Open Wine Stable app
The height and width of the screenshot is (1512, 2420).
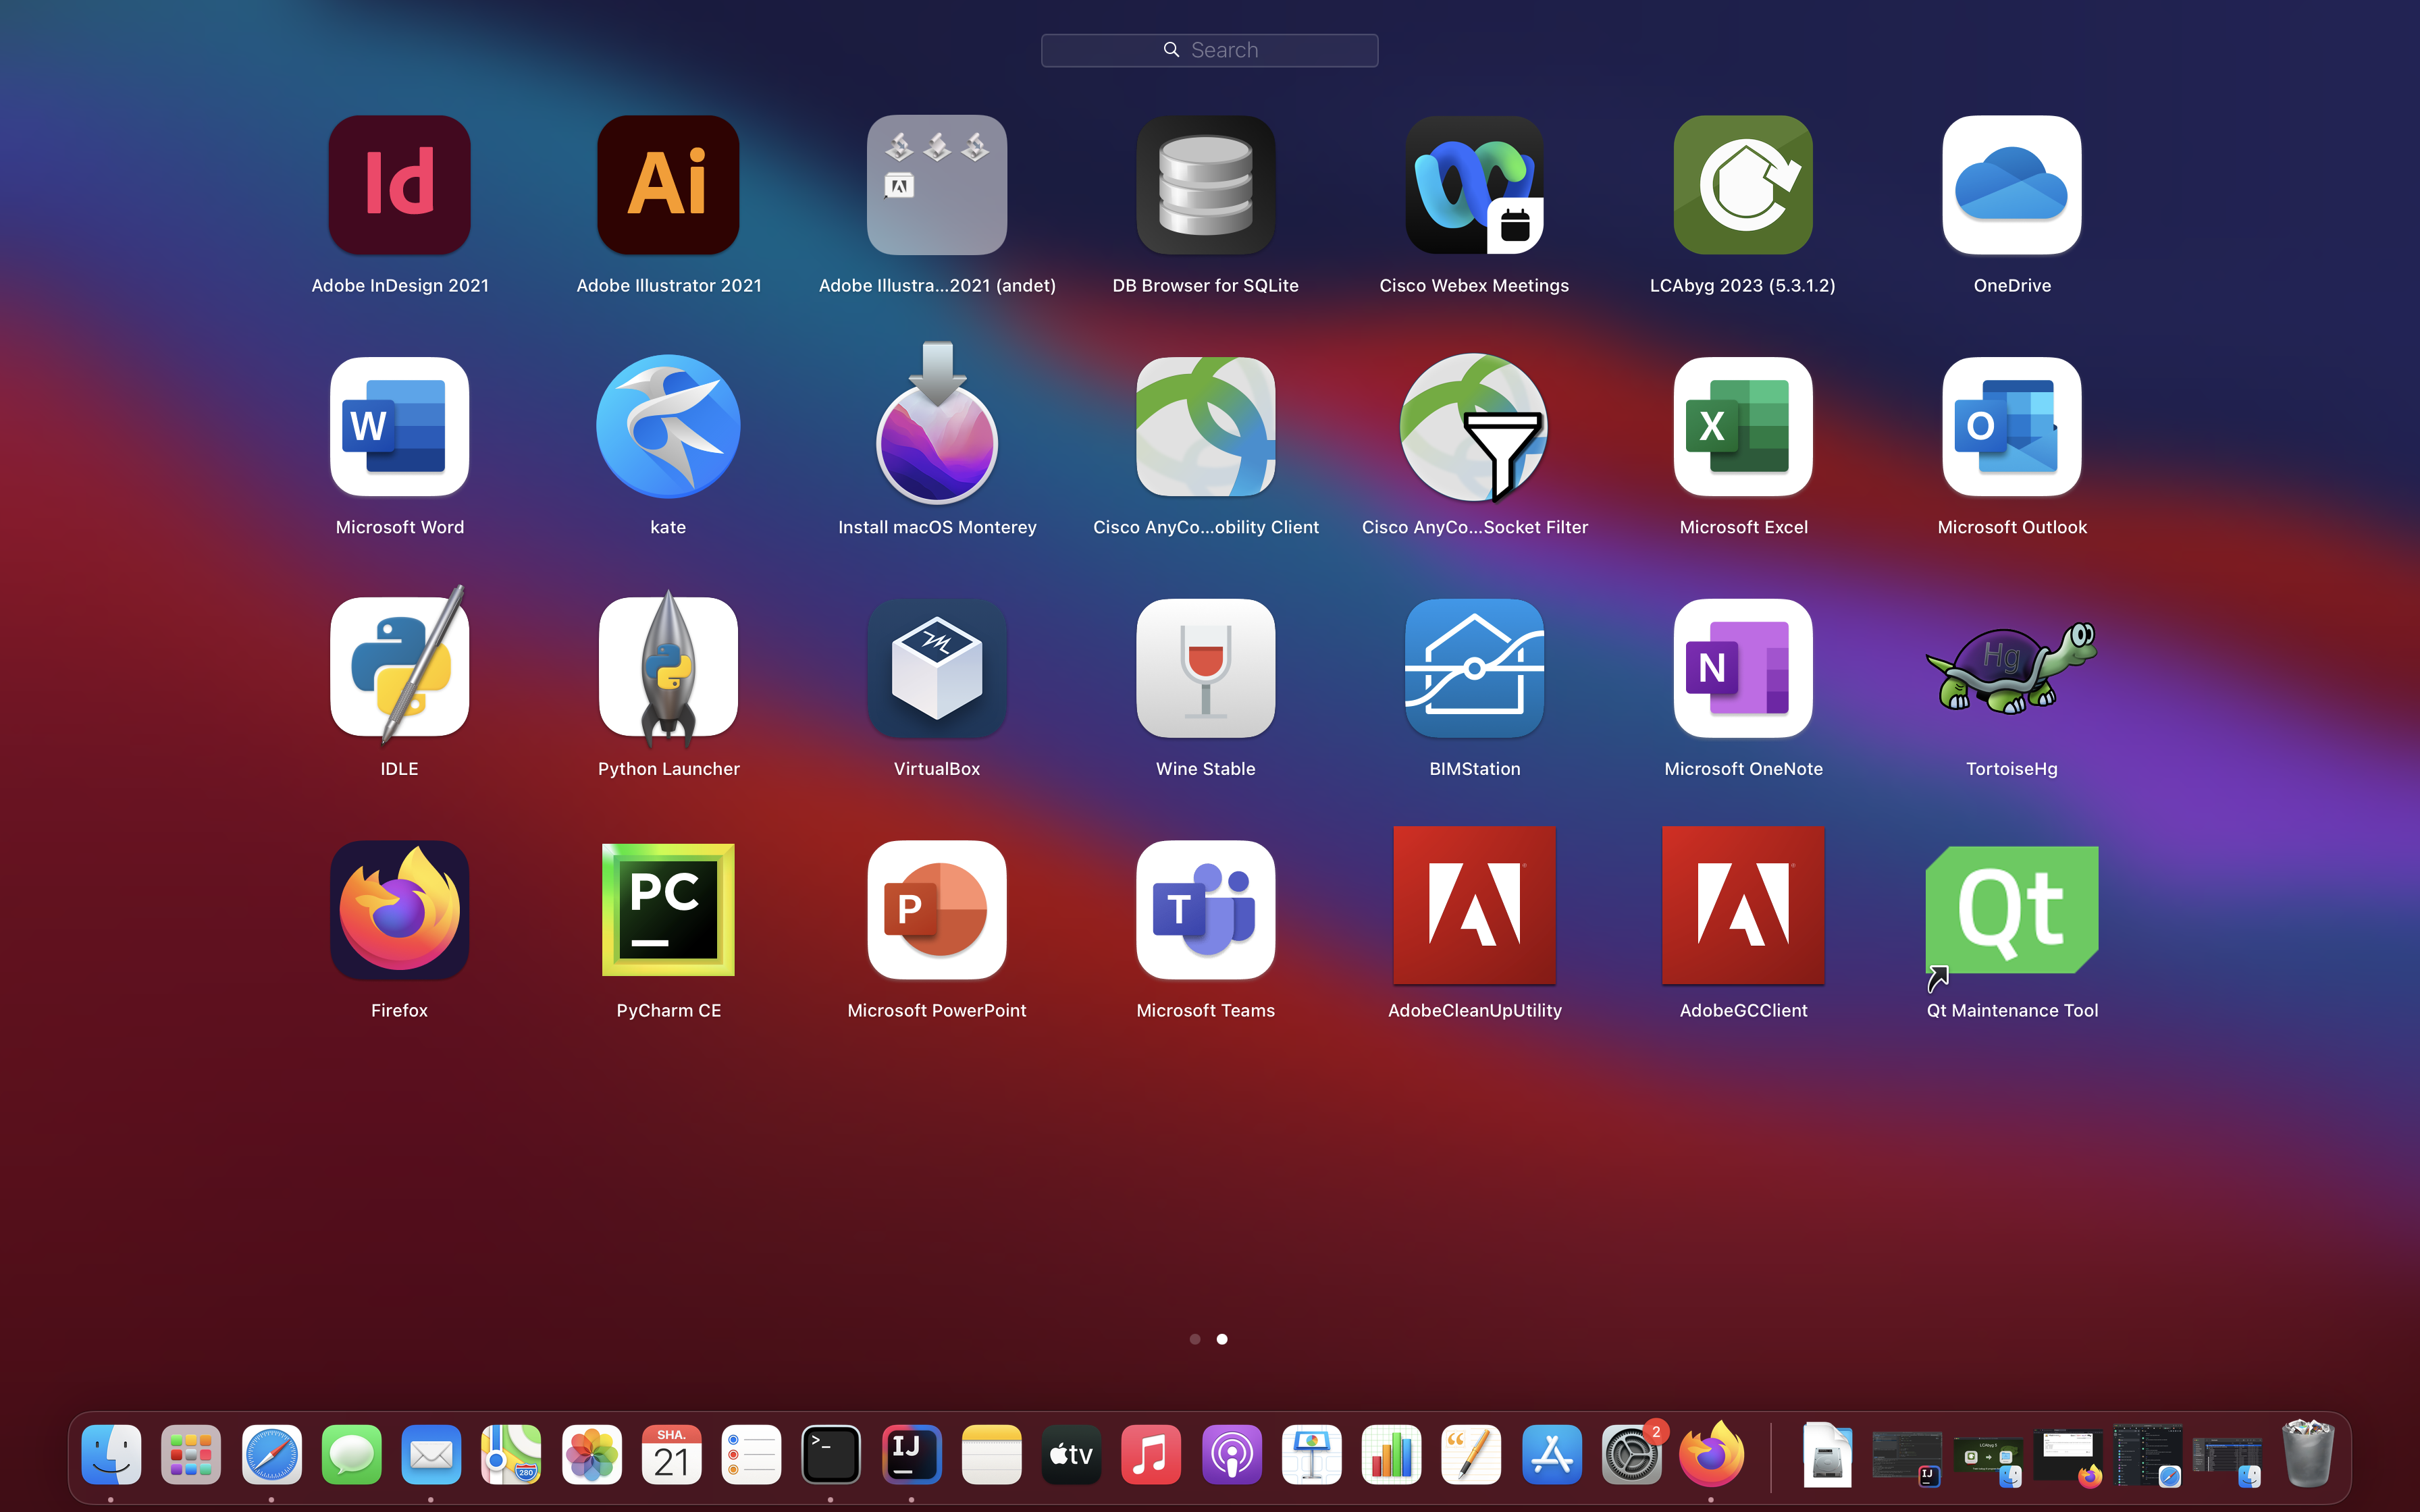(x=1205, y=668)
